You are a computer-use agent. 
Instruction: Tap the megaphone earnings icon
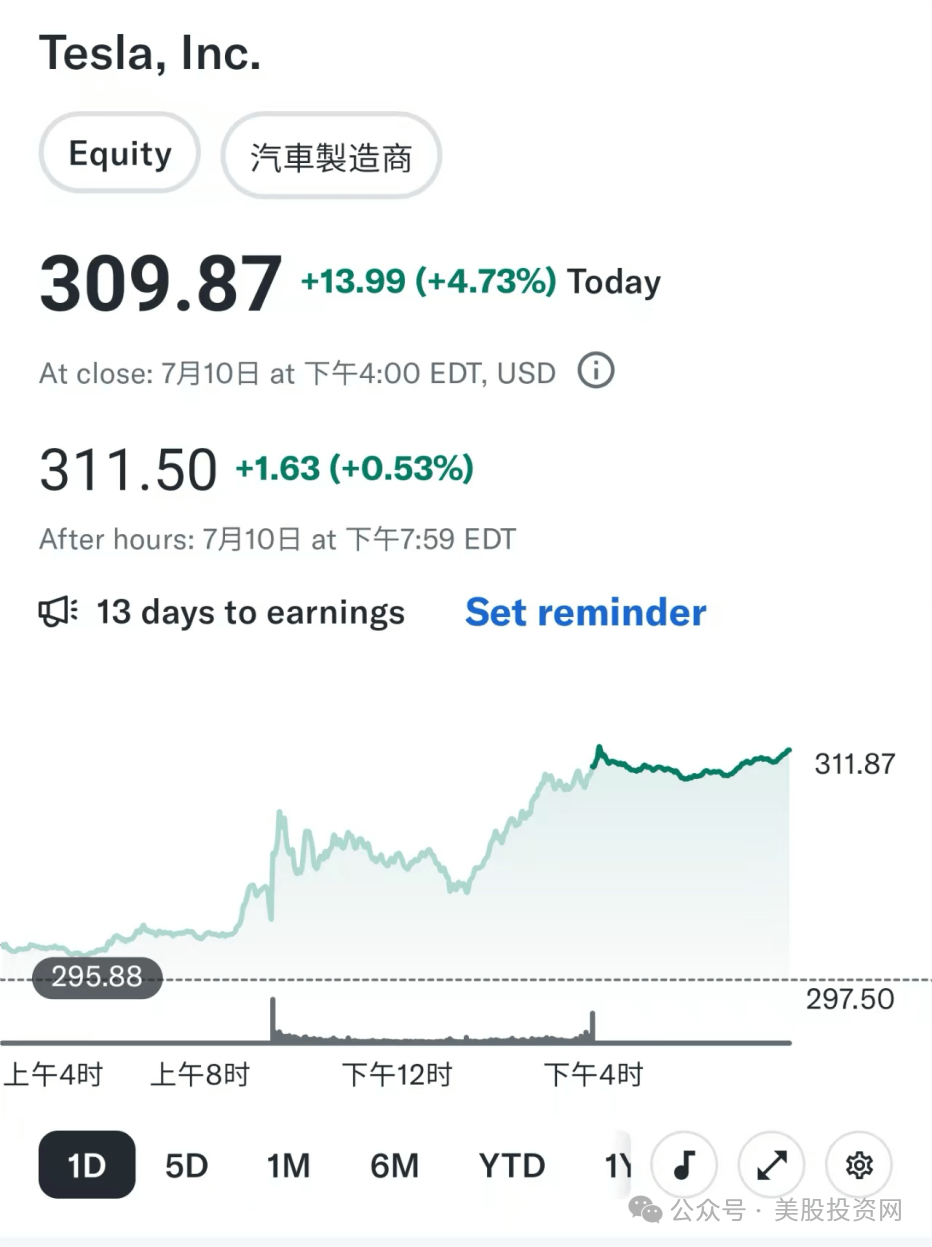click(x=58, y=612)
